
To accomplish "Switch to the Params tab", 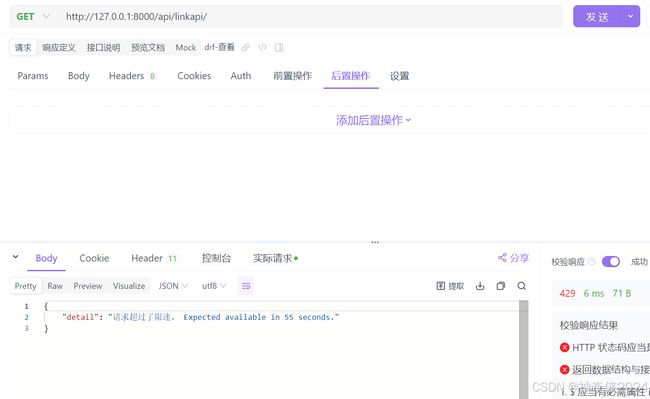I will coord(33,76).
